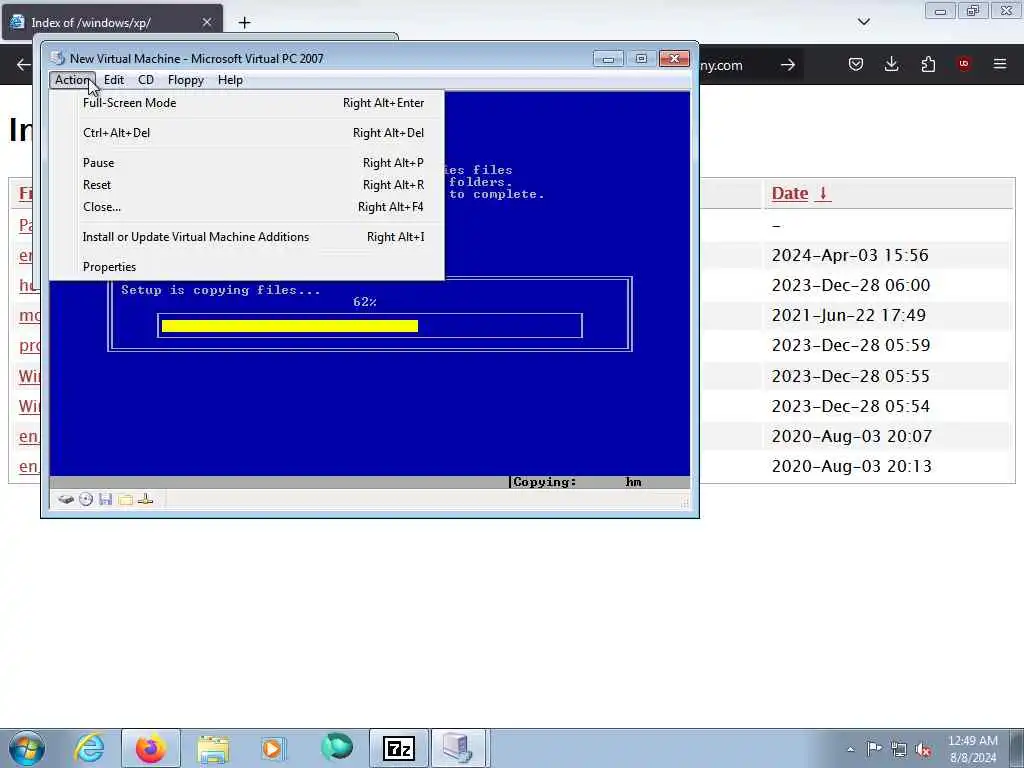
Task: Click the yellow setup progress bar
Action: pos(289,326)
